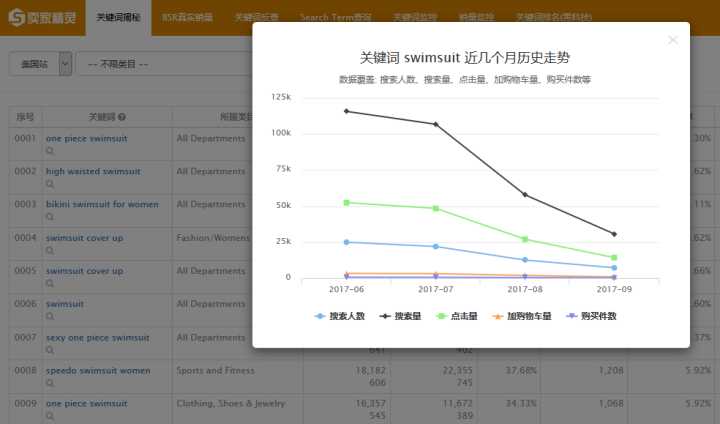The width and height of the screenshot is (720, 424).
Task: Click search icon in row 0009
Action: click(x=50, y=416)
